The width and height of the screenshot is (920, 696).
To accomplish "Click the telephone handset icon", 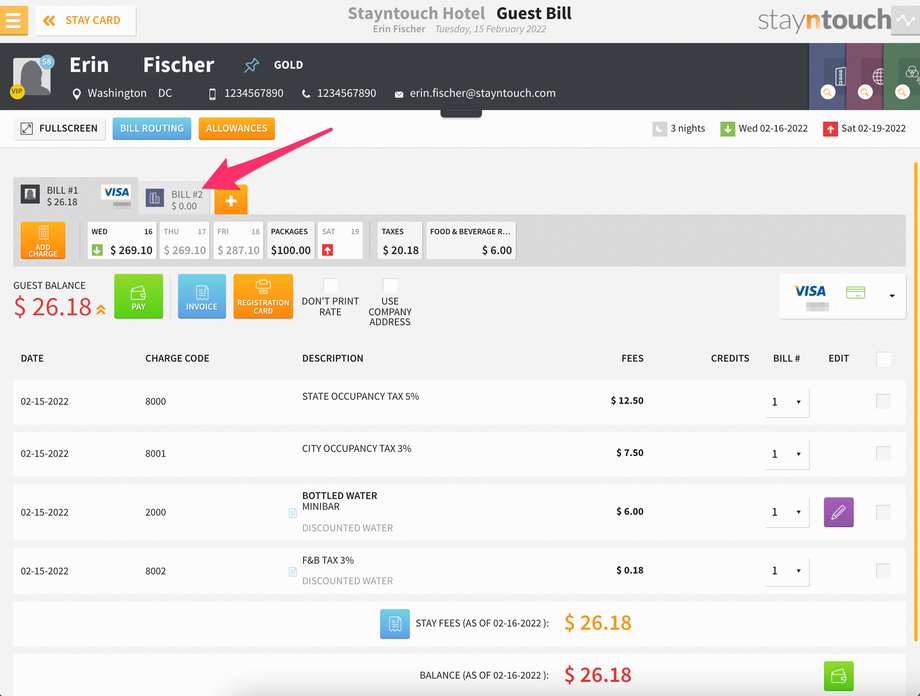I will 306,94.
